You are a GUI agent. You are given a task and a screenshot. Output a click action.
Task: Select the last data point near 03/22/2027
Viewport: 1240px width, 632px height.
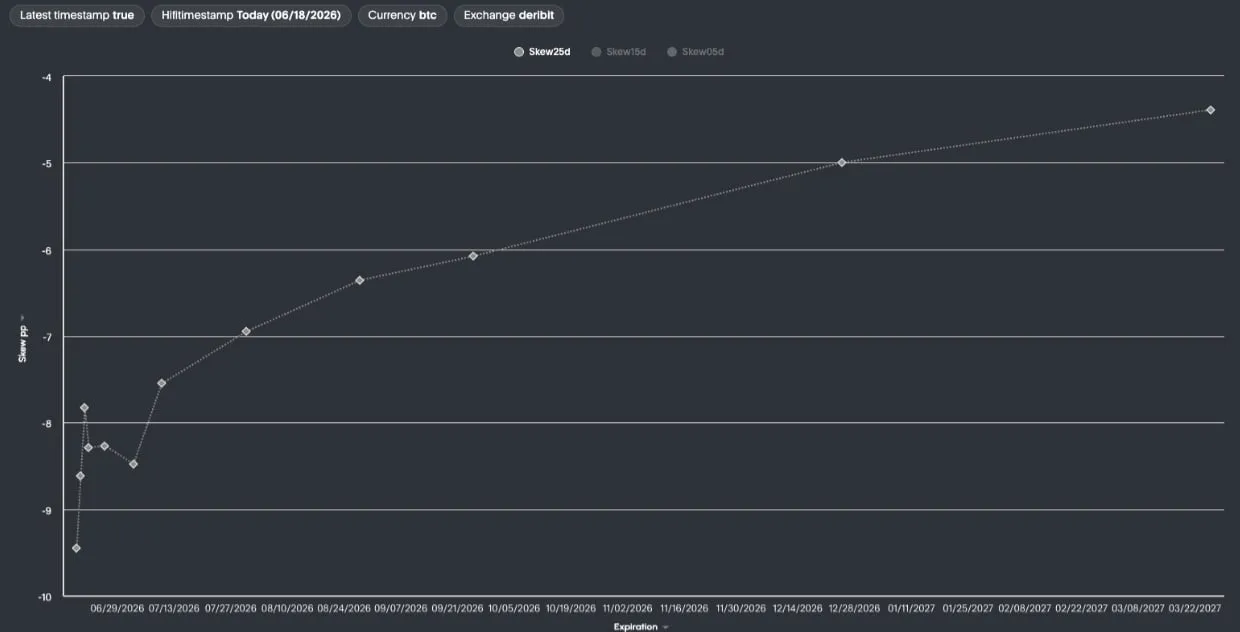(x=1210, y=110)
